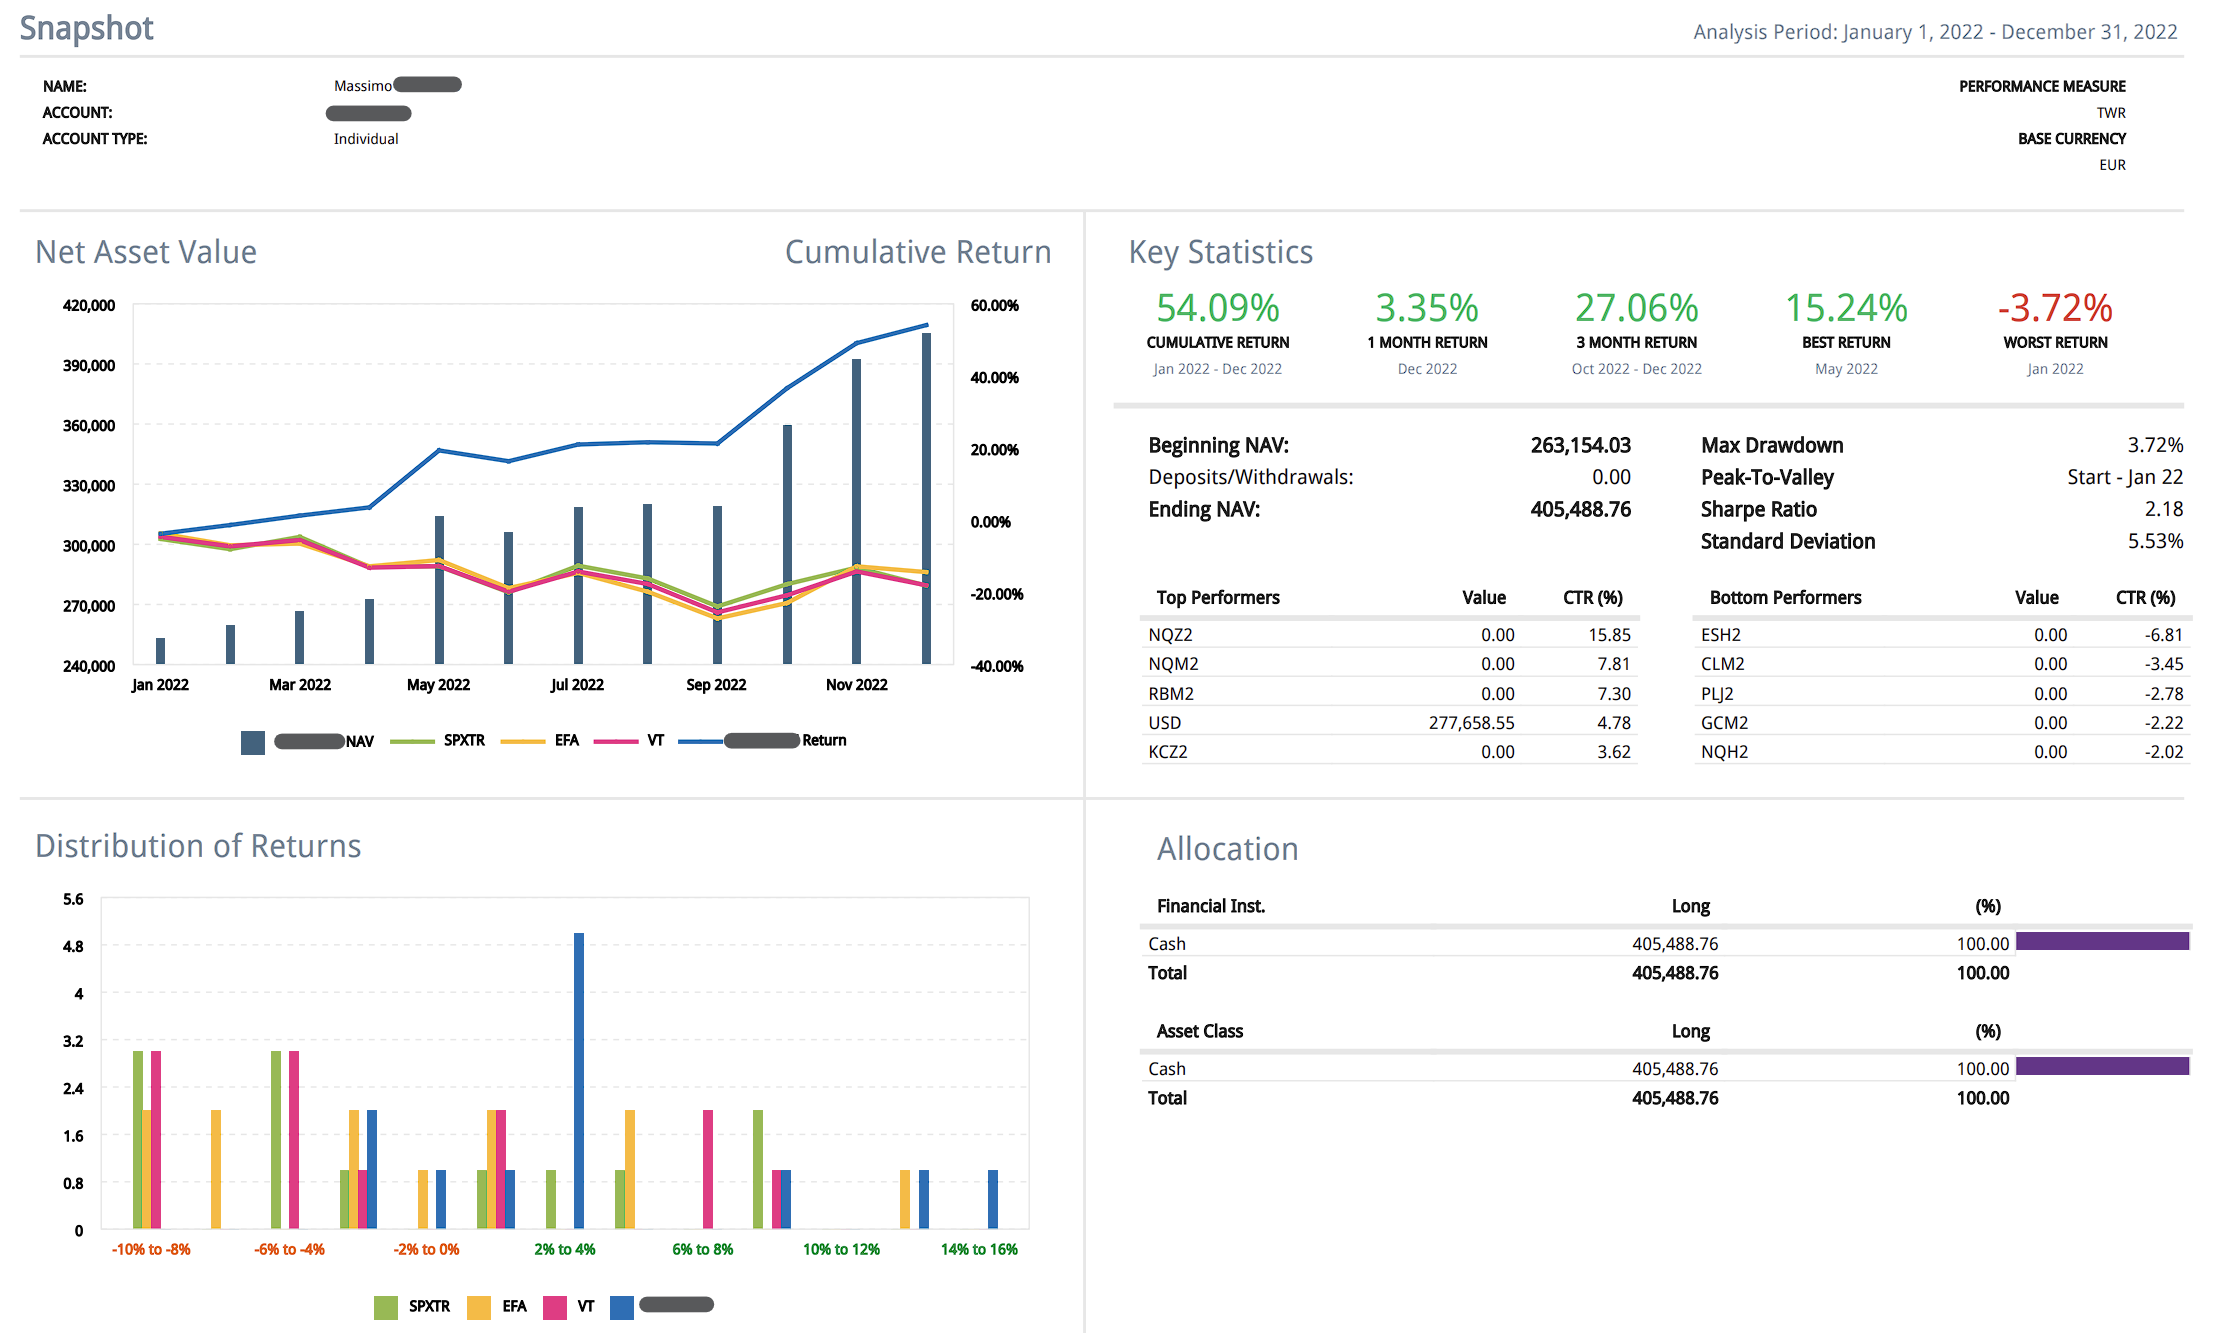Viewport: 2227px width, 1333px height.
Task: Click the purple Financial Inst. Cash allocation bar
Action: [x=2102, y=941]
